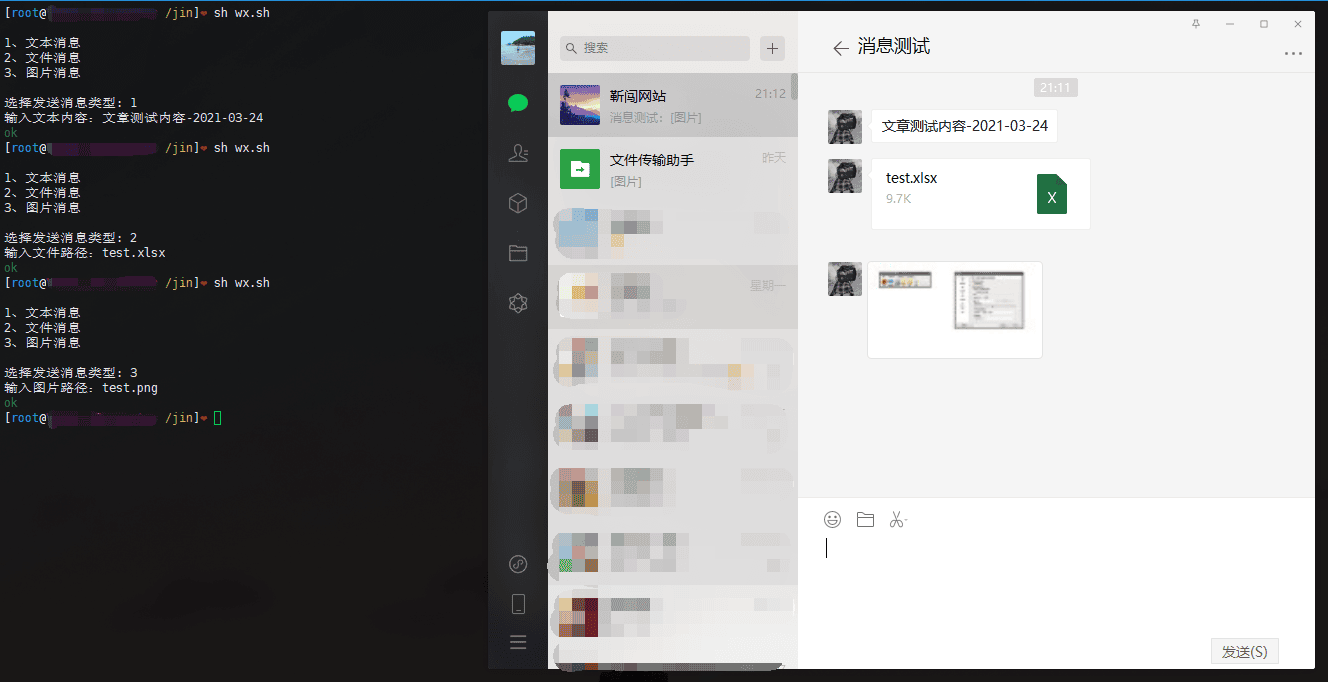Screen dimensions: 1328x682
Task: Open the cube workbench icon in sidebar
Action: 518,203
